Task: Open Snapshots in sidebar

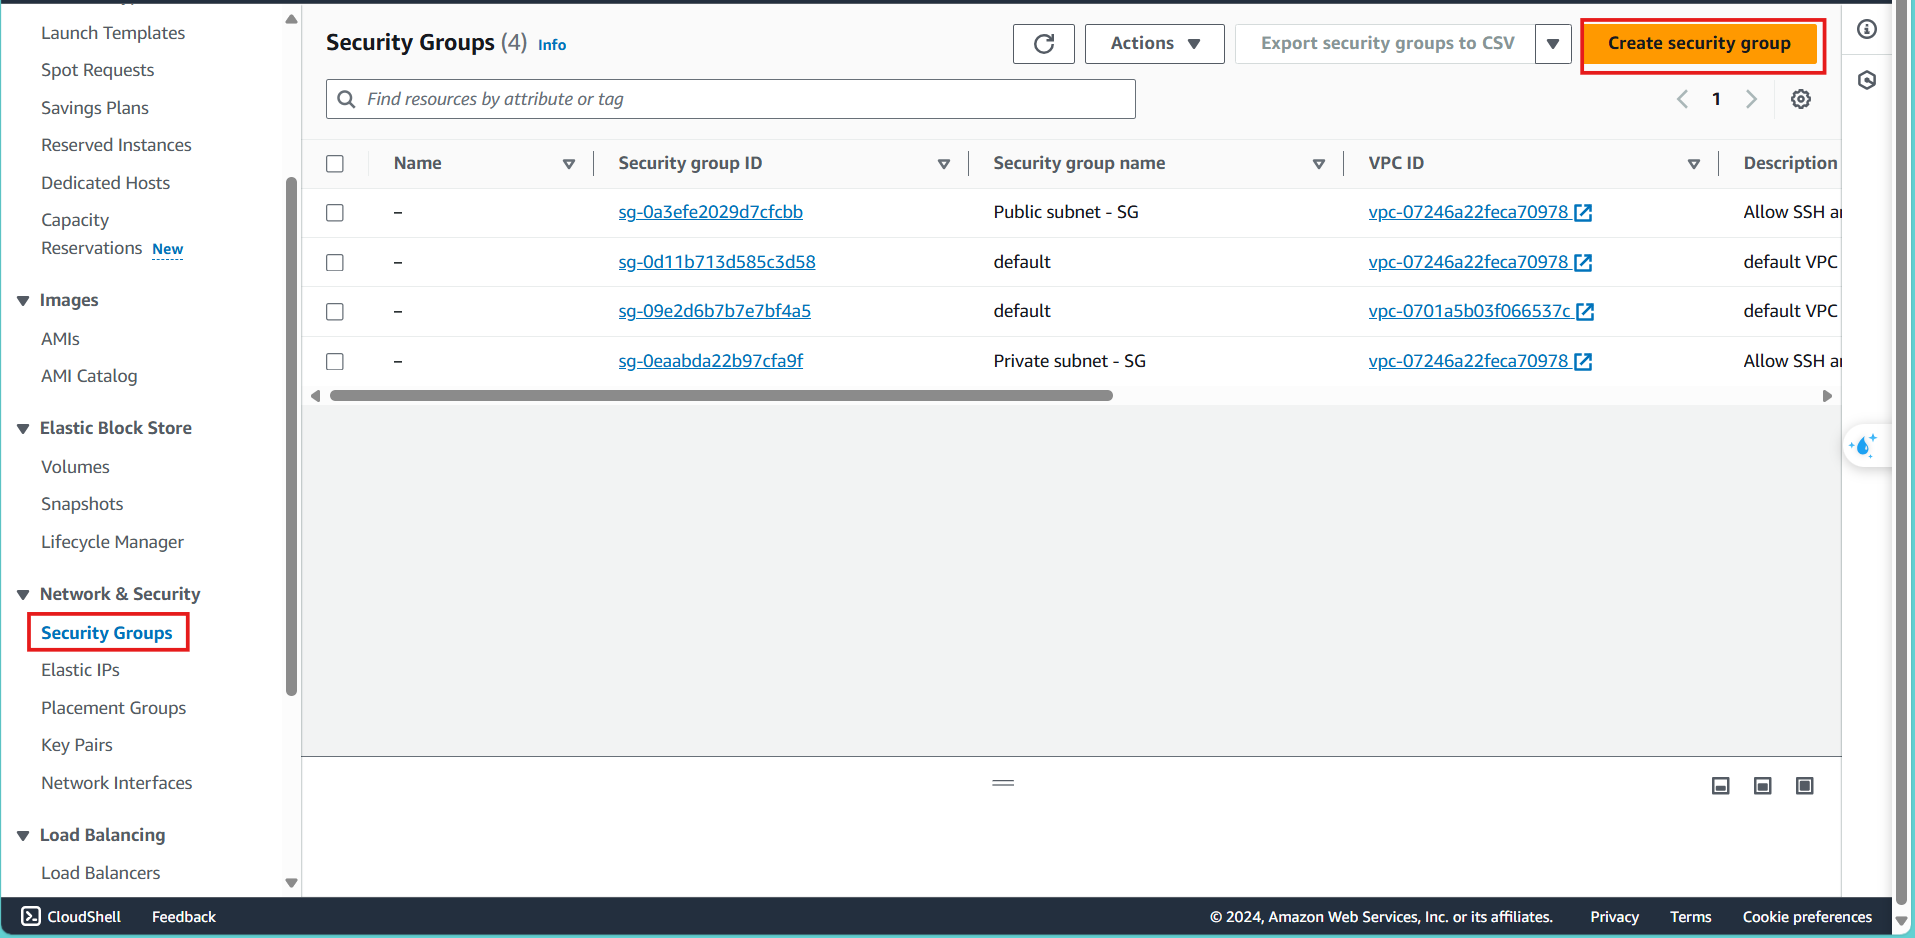Action: click(x=82, y=504)
